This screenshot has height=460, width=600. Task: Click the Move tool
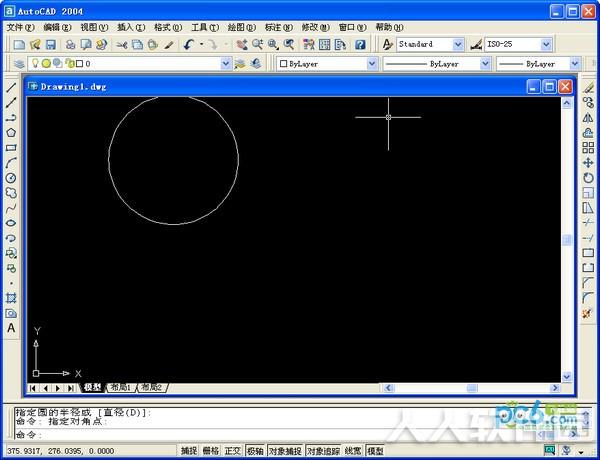(588, 163)
